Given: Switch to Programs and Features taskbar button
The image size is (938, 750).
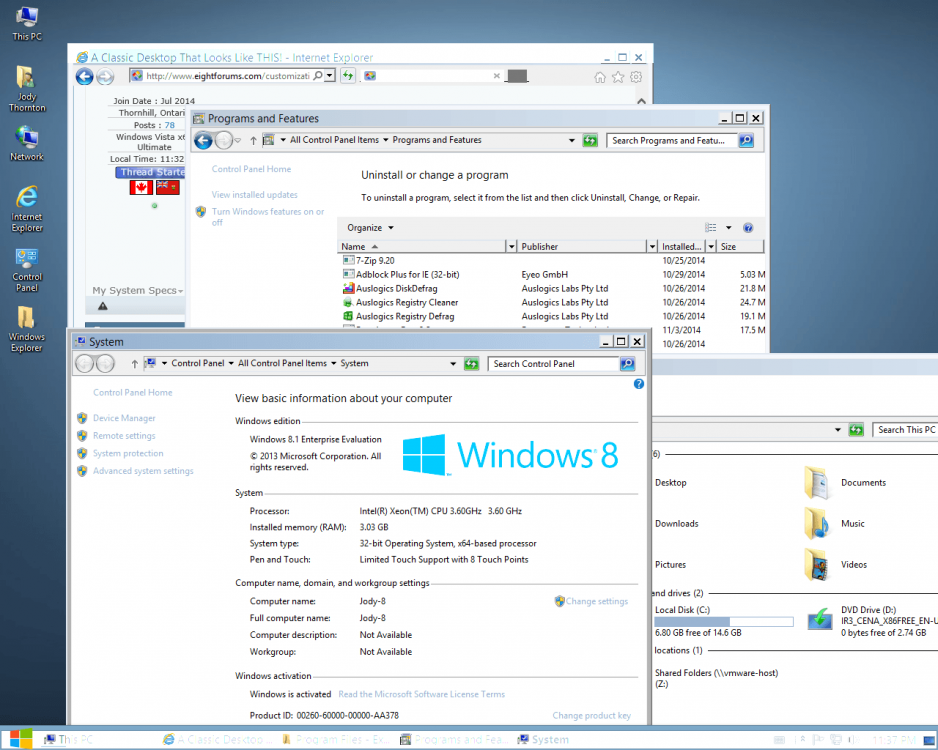Looking at the screenshot, I should click(454, 739).
